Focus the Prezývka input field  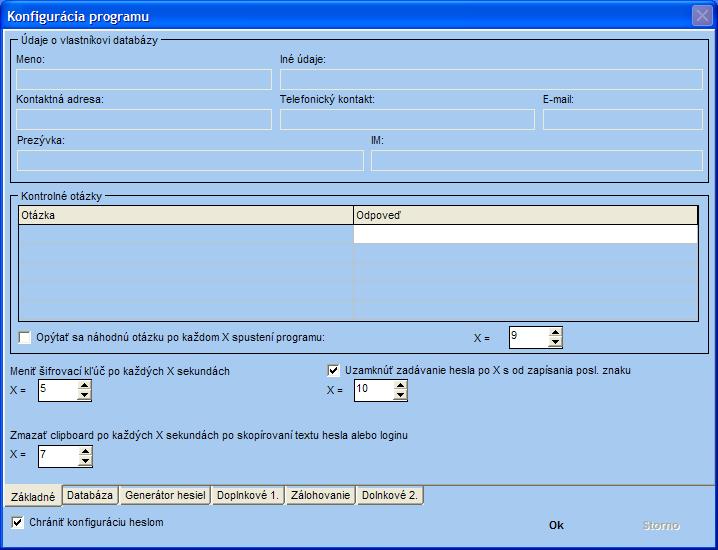click(x=190, y=161)
